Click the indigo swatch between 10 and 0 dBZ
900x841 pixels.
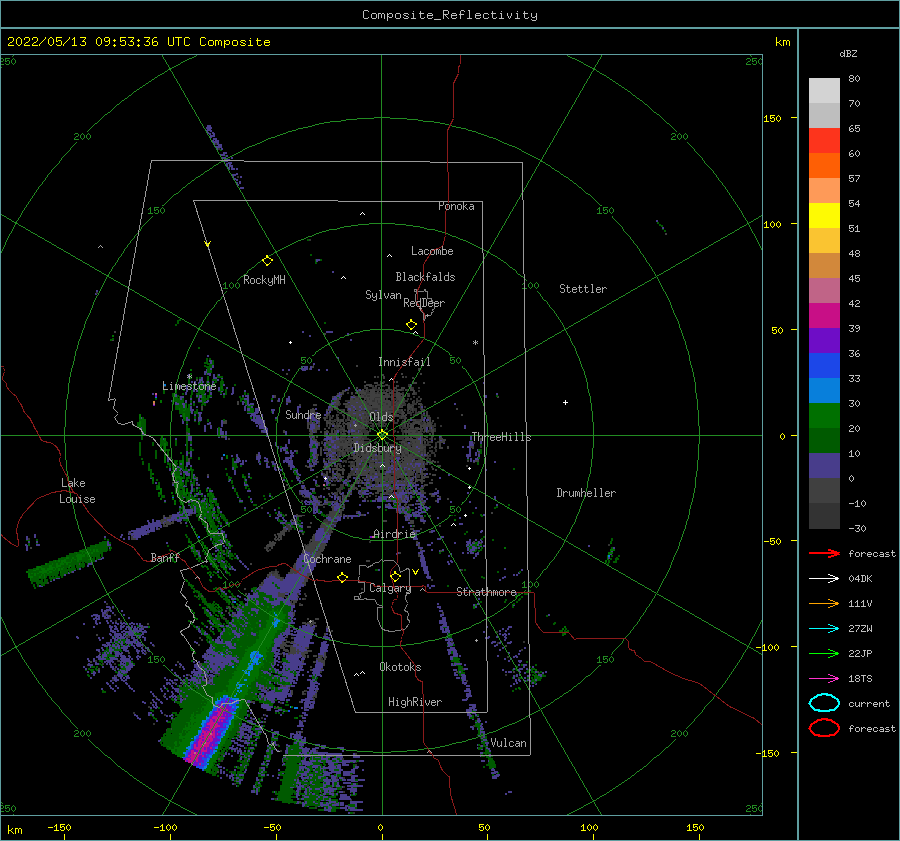(x=824, y=466)
